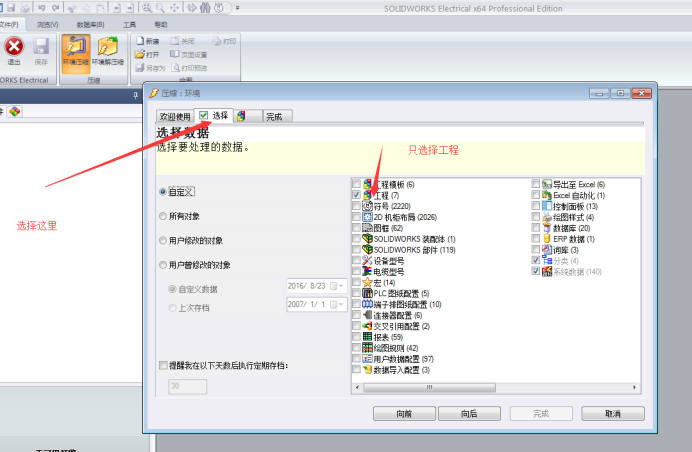Open the 浏览(V) menu tab
The width and height of the screenshot is (692, 452).
[x=48, y=25]
